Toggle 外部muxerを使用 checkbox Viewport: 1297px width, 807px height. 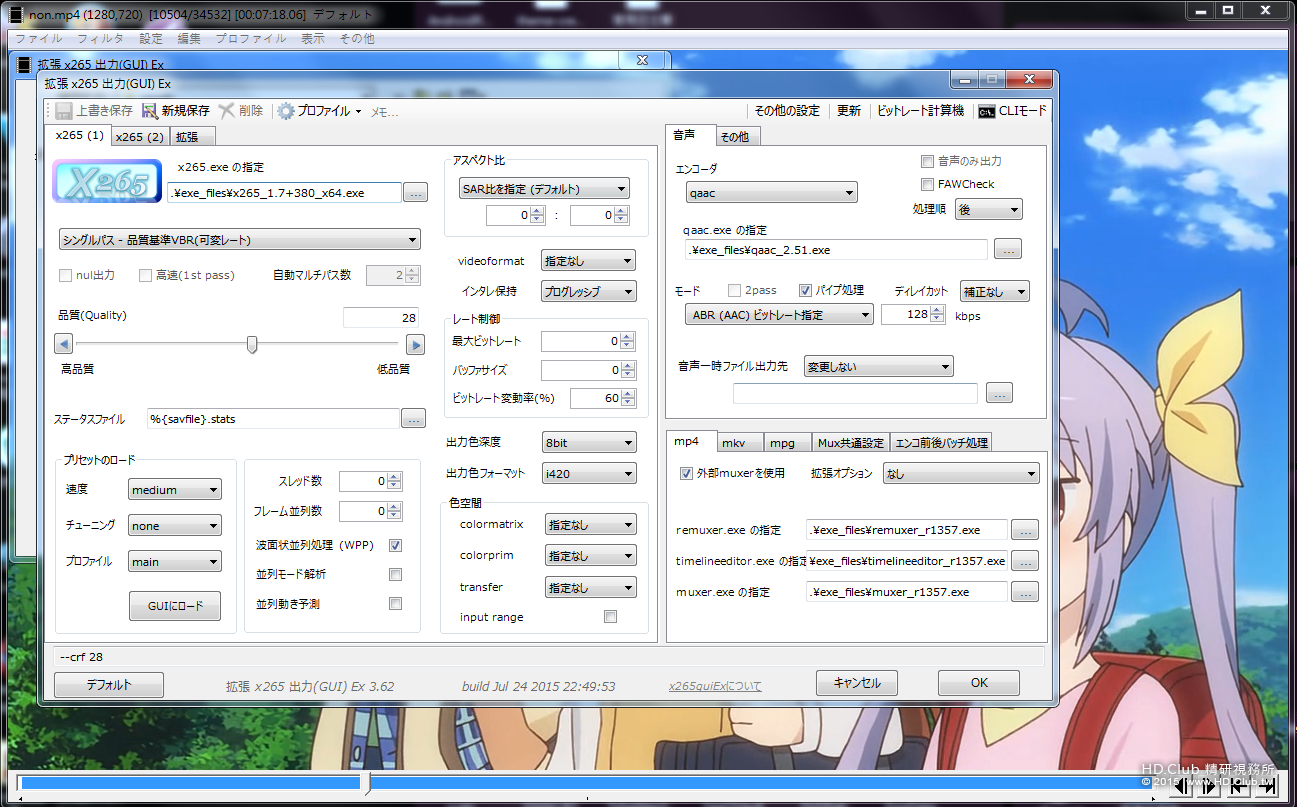pos(686,474)
